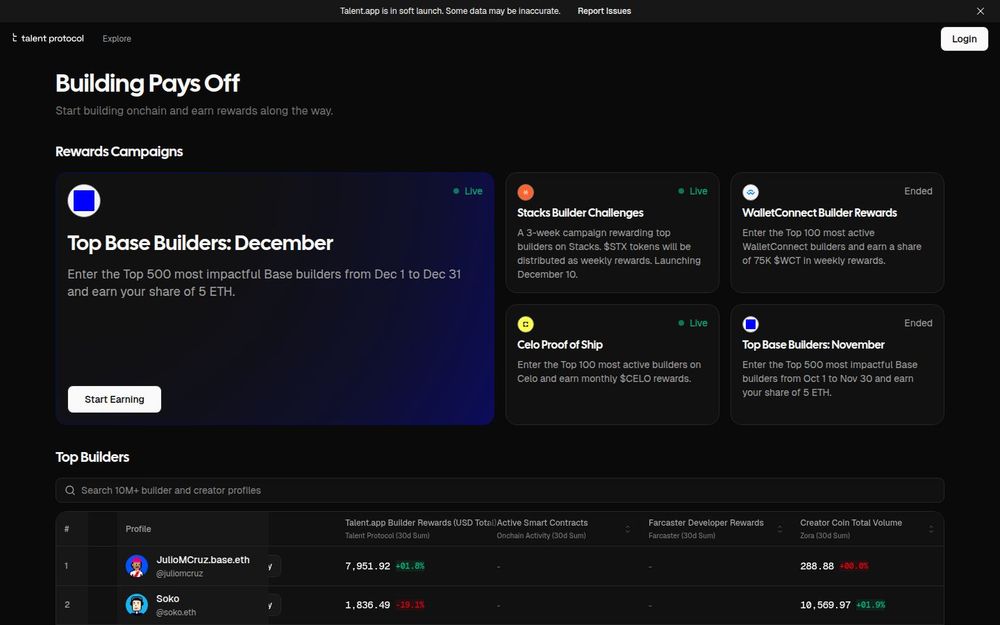Click the @soko.eth handle
Screen dimensions: 1000x625
tap(176, 612)
